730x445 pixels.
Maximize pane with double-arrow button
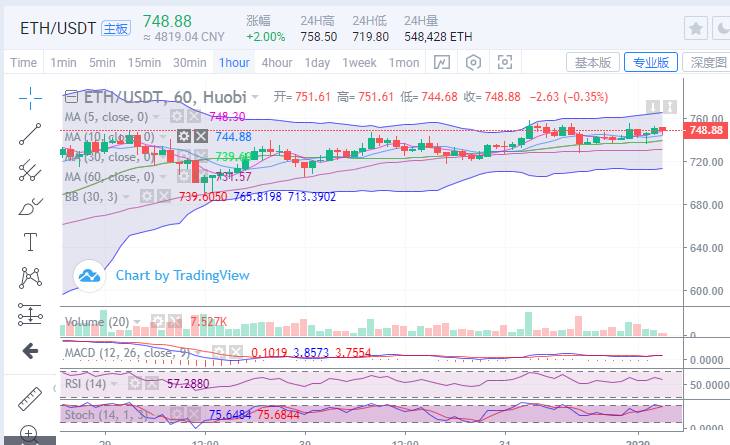coord(669,107)
